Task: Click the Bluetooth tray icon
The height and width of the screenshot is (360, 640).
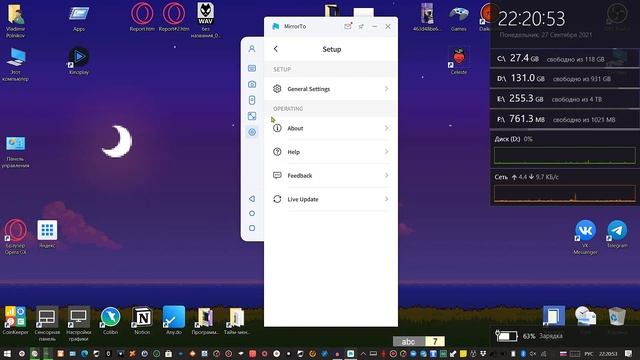Action: pos(523,353)
